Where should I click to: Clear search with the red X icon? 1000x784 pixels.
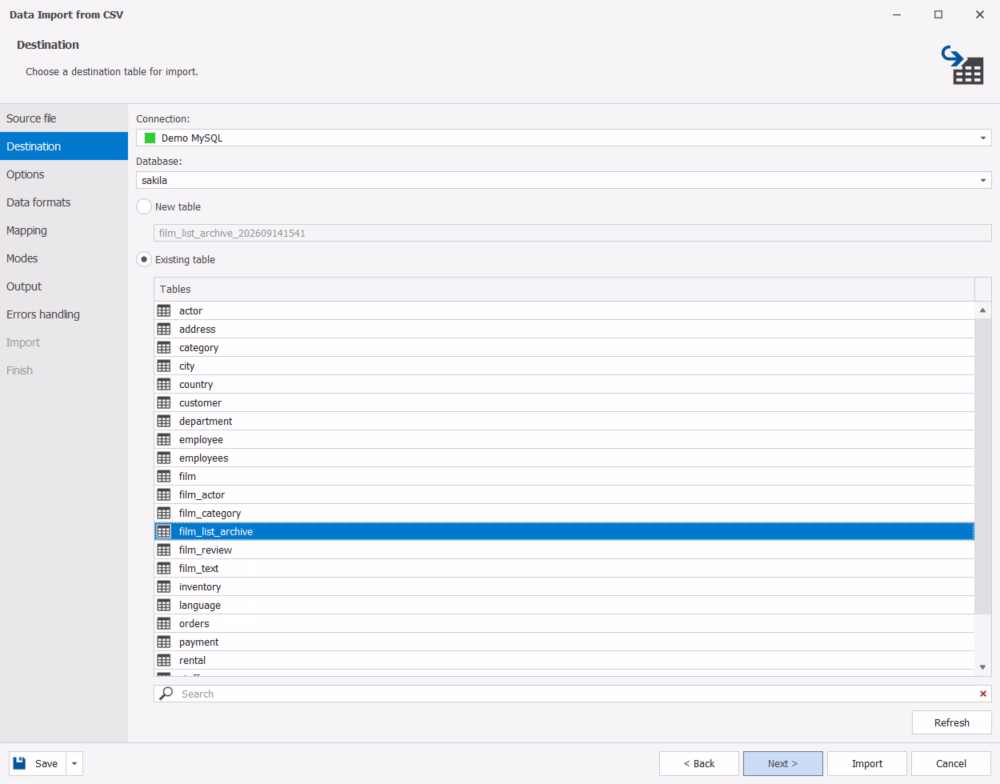(983, 693)
